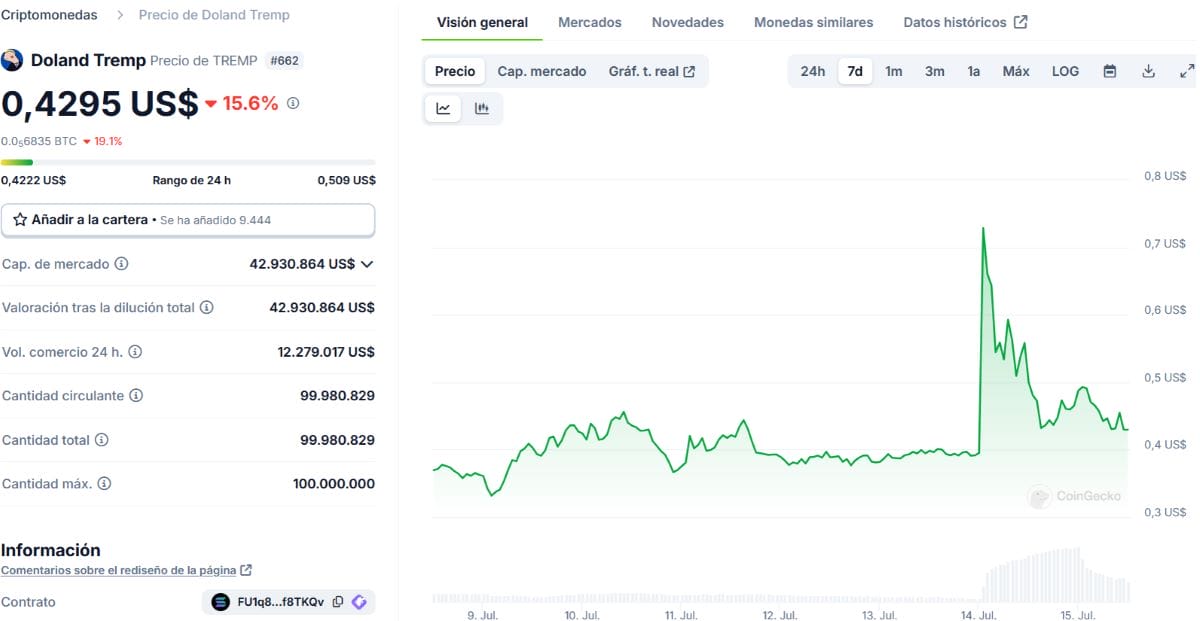Click info icon beside Cantidad máx.

pyautogui.click(x=104, y=484)
